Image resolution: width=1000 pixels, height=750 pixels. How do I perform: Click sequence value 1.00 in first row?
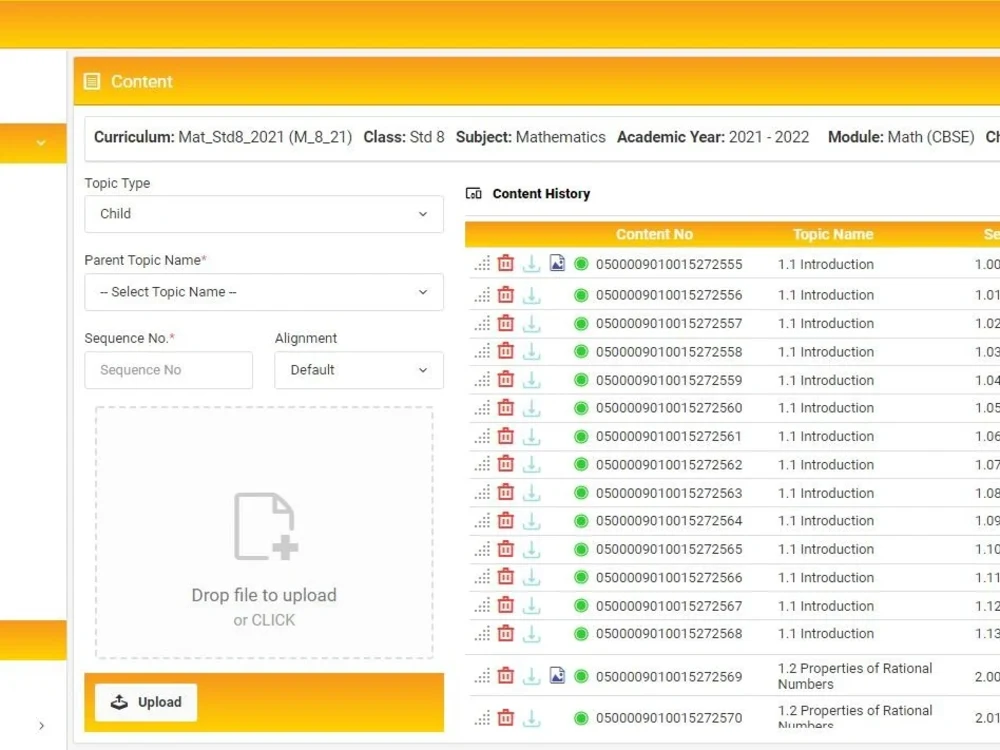click(987, 264)
